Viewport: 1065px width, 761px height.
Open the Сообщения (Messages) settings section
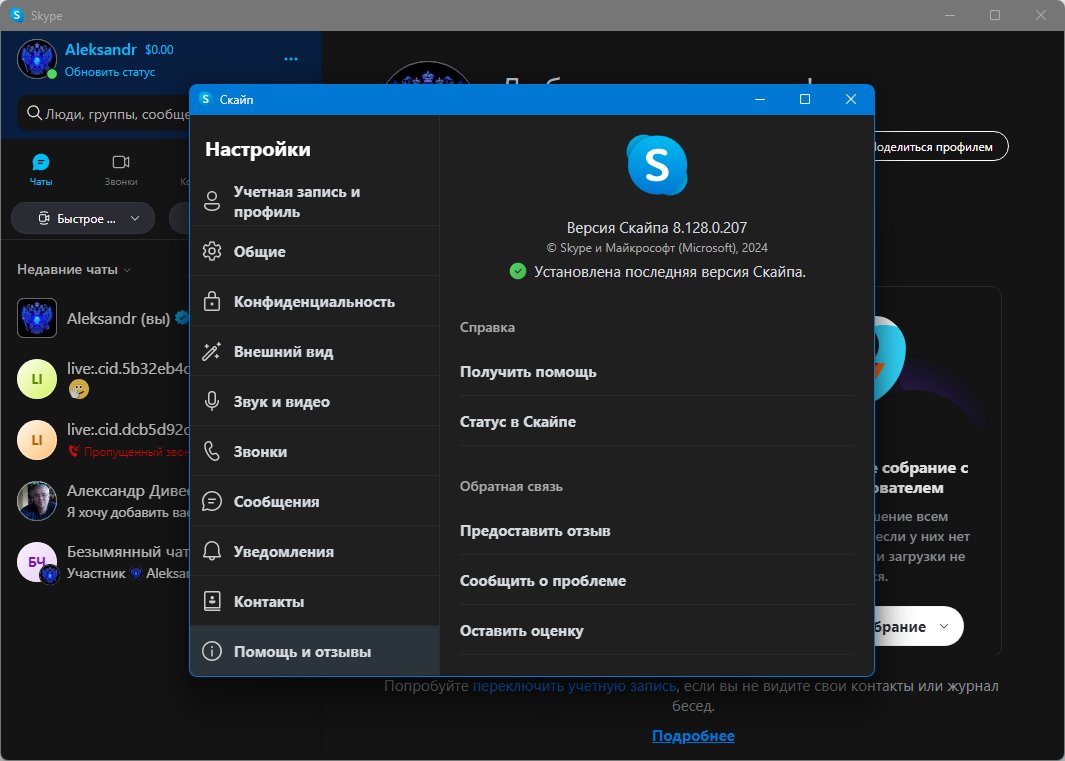[x=314, y=501]
